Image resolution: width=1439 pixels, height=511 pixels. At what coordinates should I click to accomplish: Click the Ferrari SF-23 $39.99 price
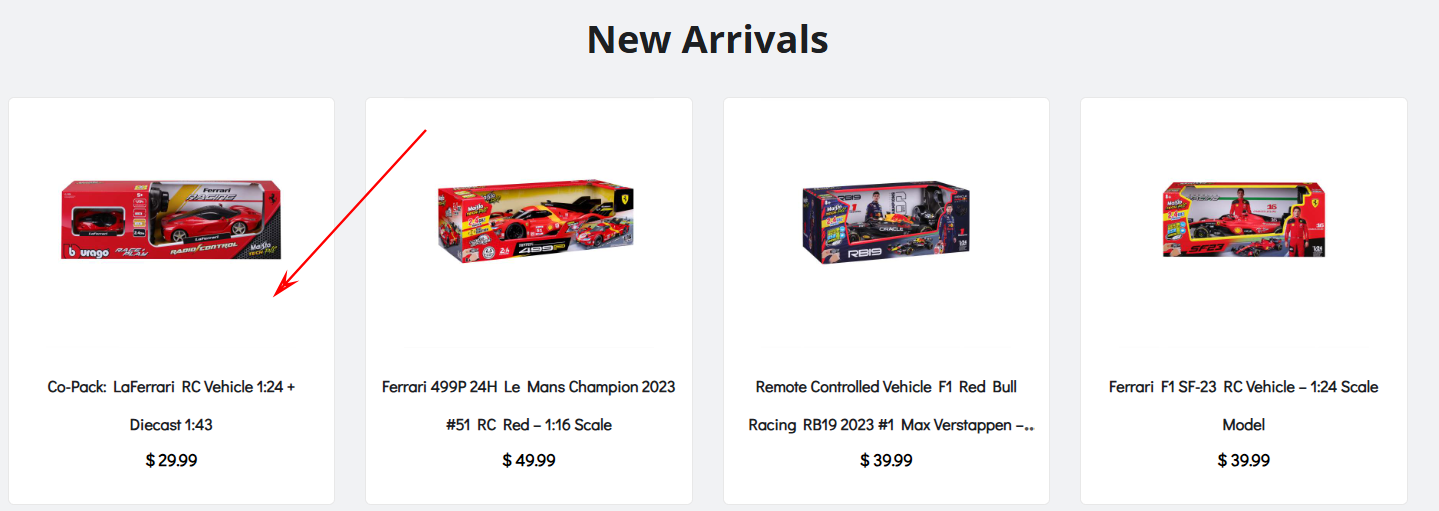tap(1243, 460)
